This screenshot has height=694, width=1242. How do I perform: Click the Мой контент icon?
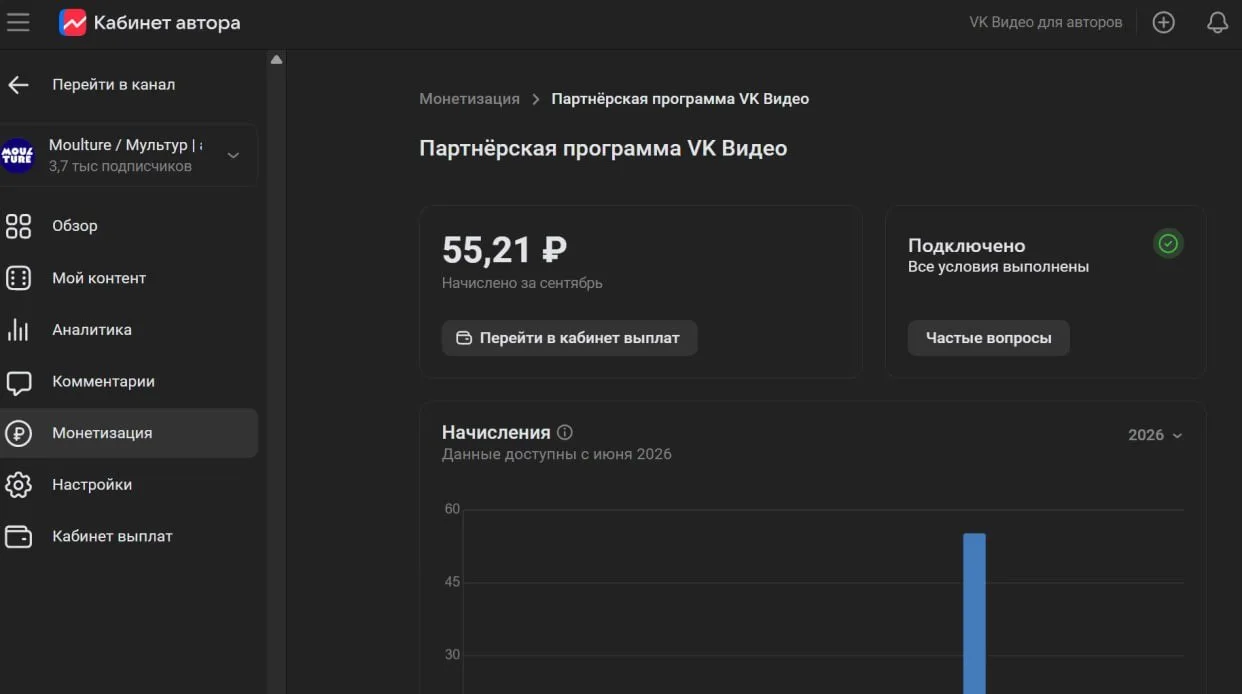coord(18,278)
